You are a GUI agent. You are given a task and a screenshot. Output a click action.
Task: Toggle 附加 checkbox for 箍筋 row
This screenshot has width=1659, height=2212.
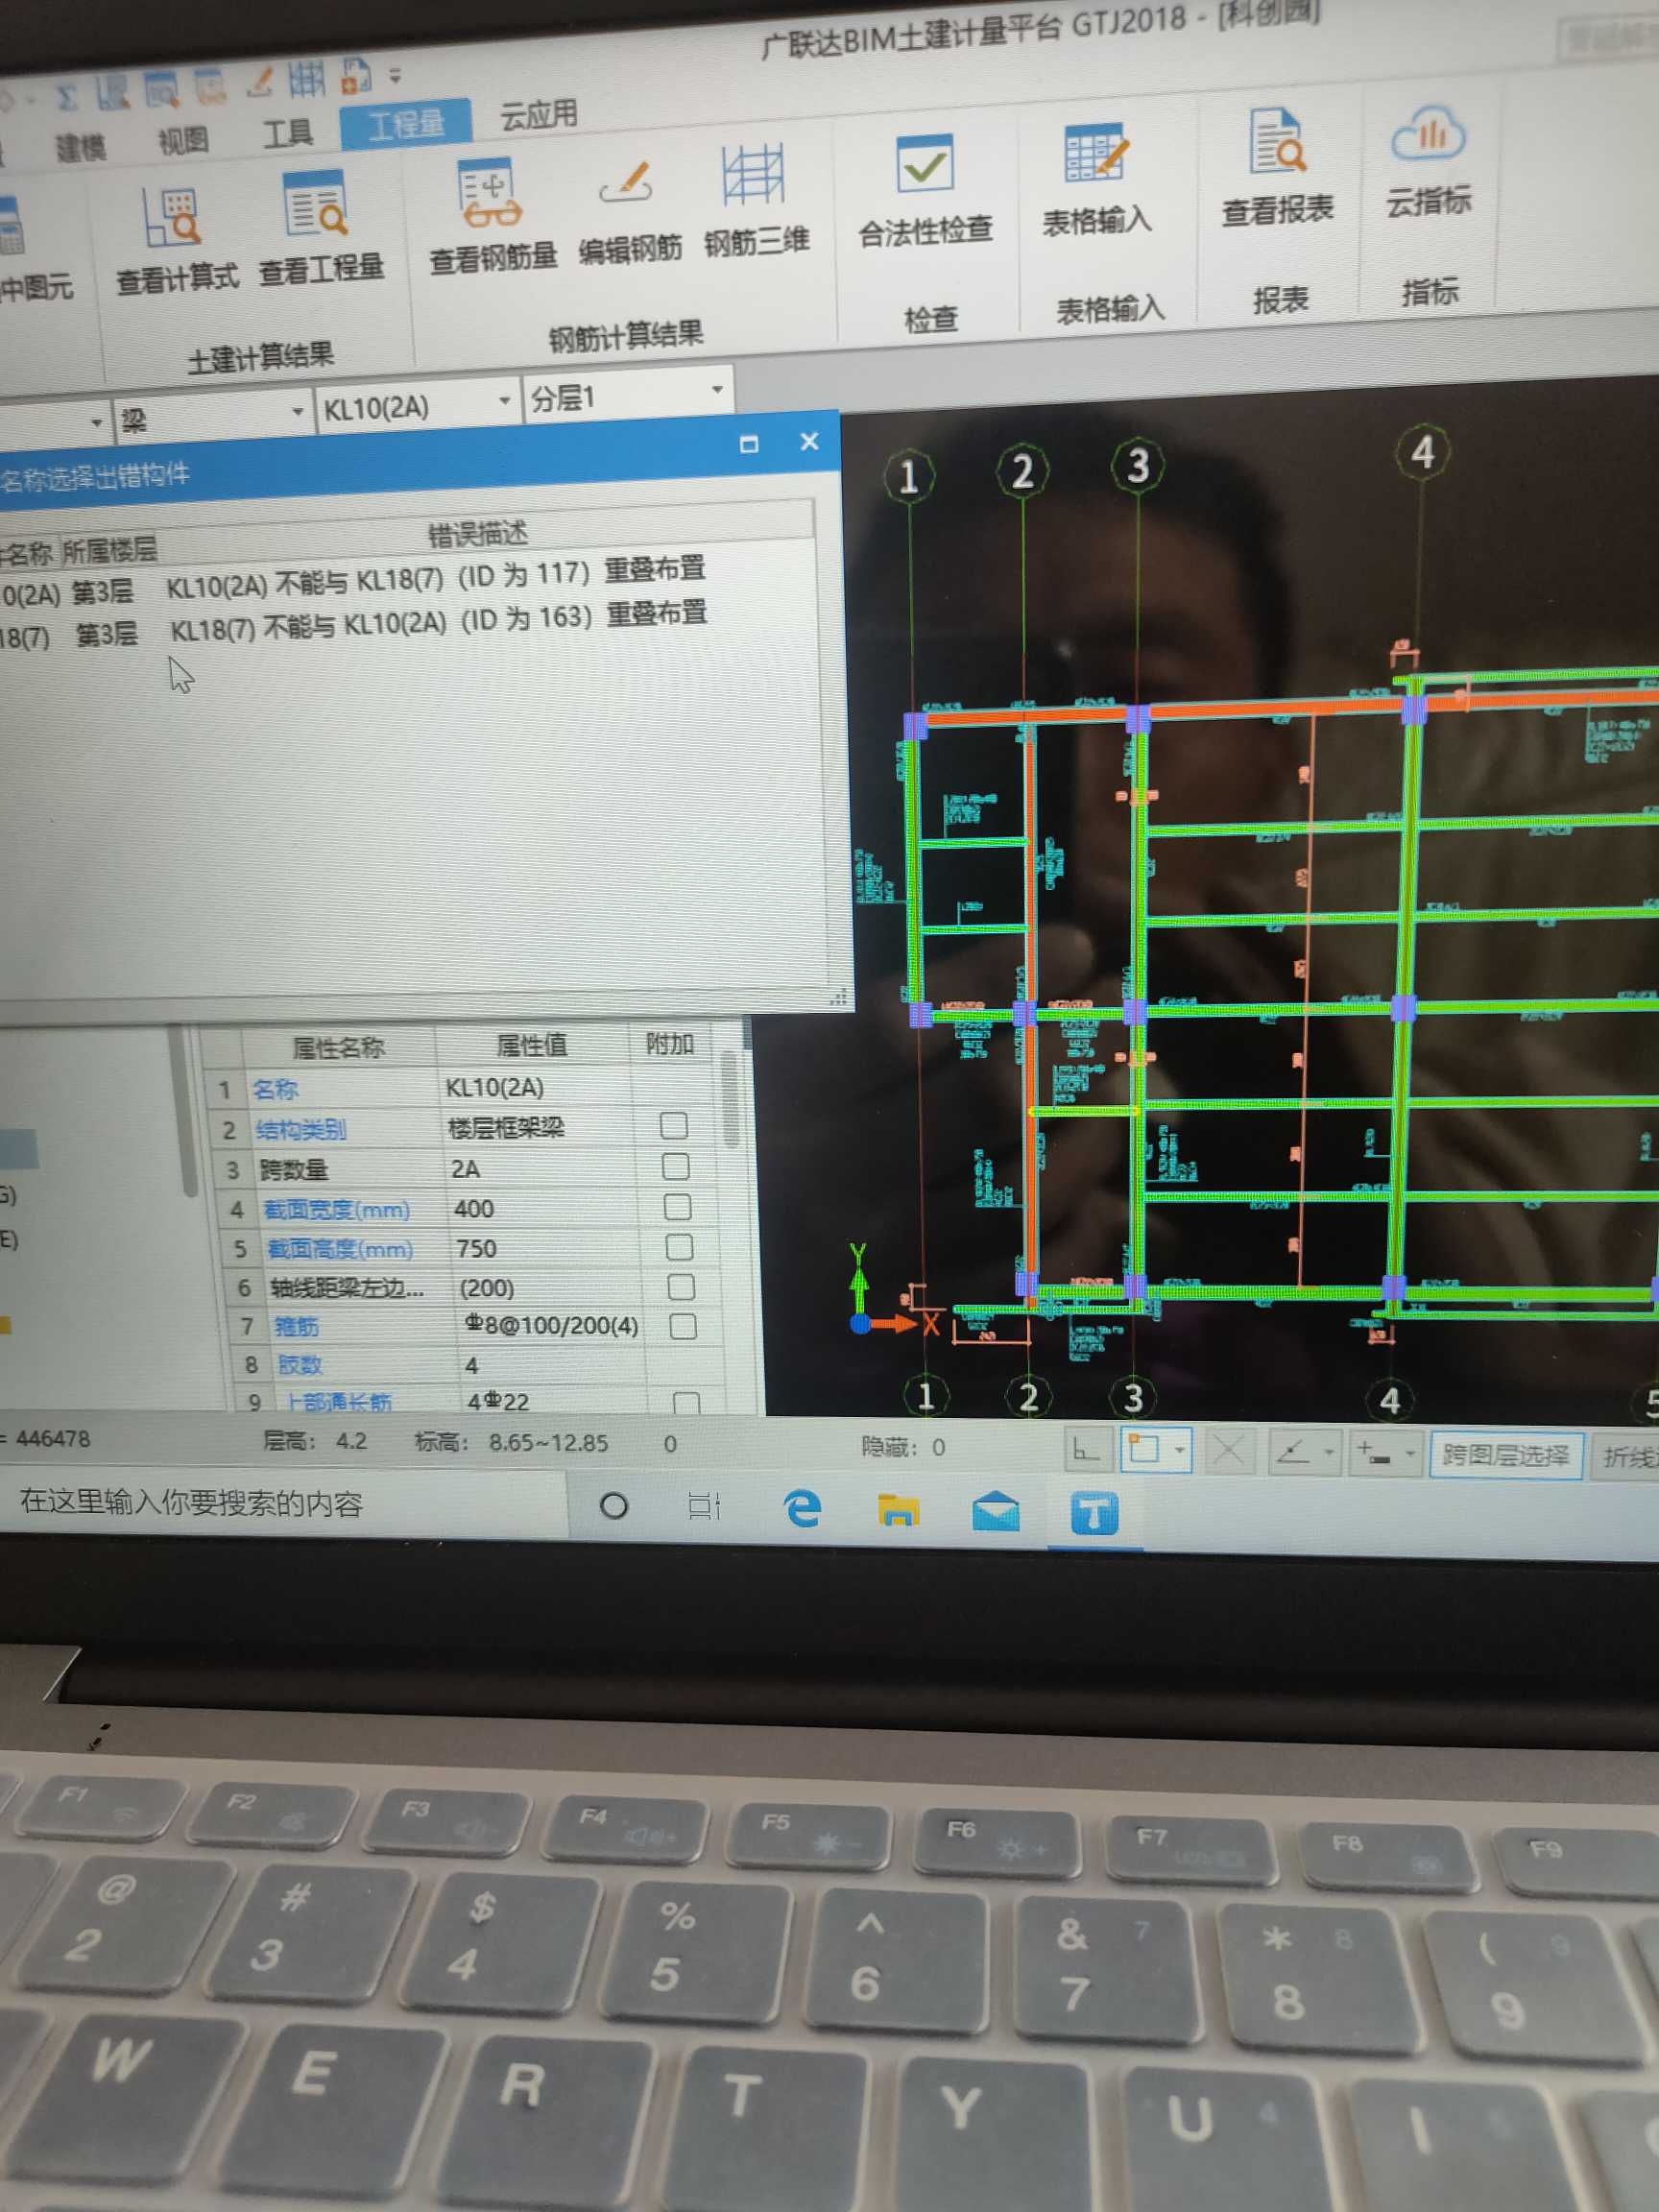pyautogui.click(x=683, y=1326)
